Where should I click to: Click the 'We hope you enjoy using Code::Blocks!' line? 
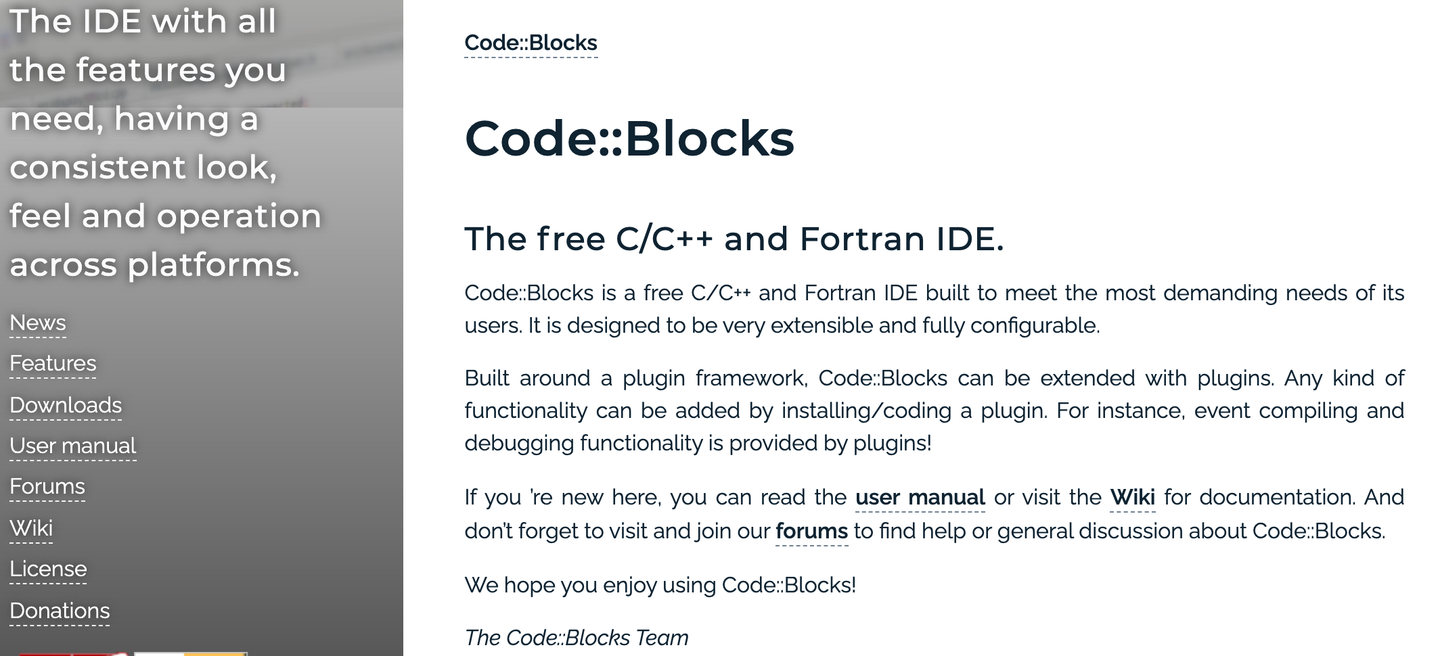point(660,585)
